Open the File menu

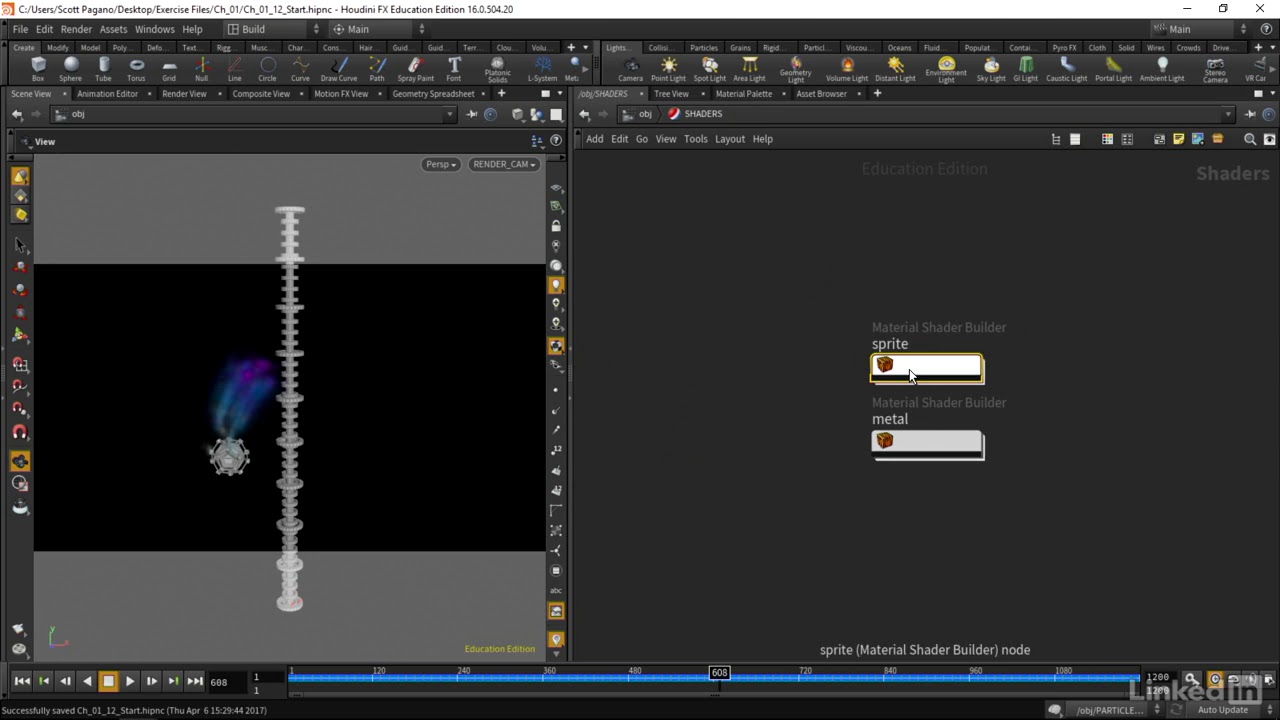pyautogui.click(x=20, y=29)
